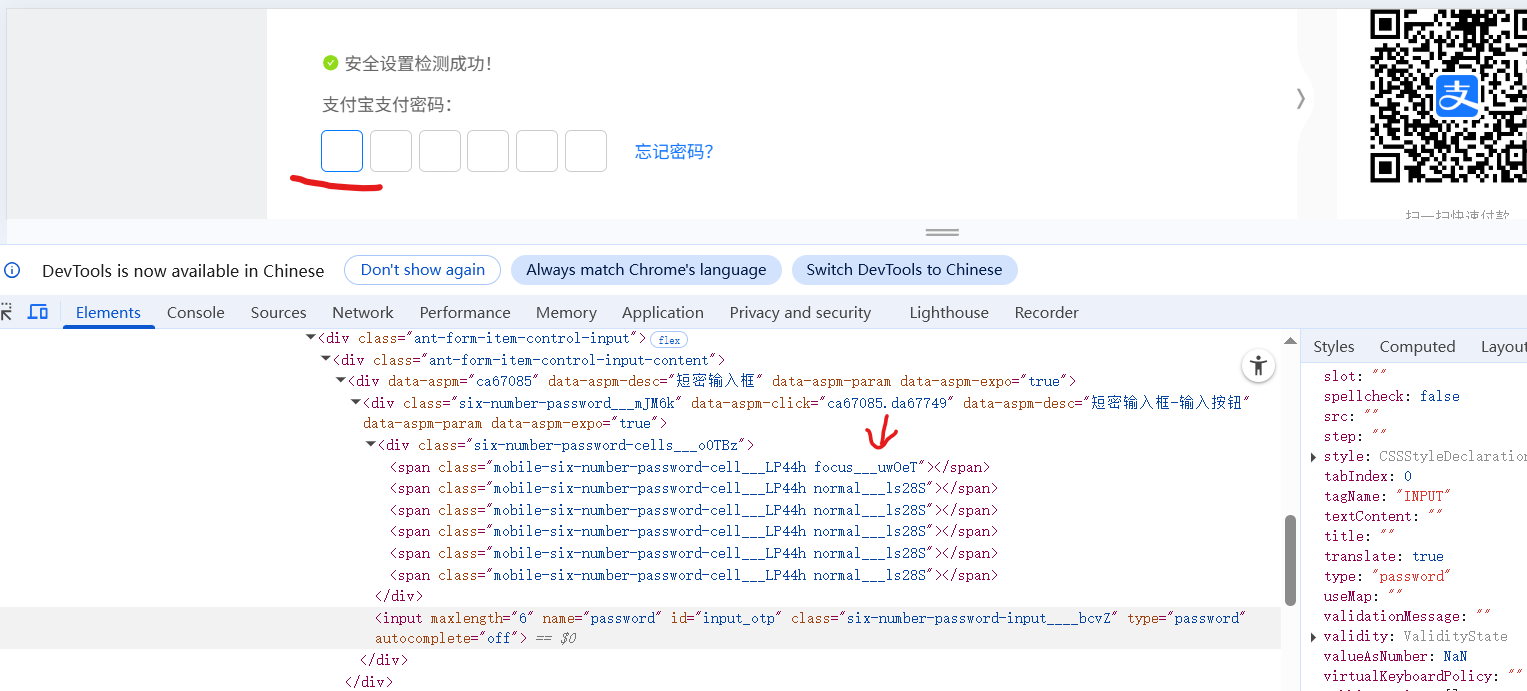Switch to the Console tab

point(196,312)
